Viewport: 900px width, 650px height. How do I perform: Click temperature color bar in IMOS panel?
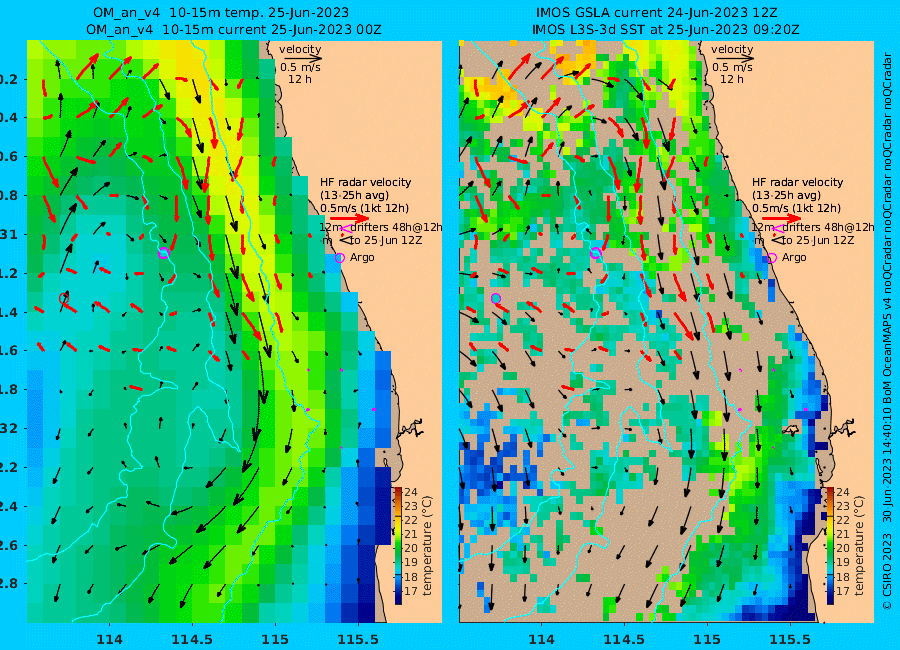tap(830, 545)
